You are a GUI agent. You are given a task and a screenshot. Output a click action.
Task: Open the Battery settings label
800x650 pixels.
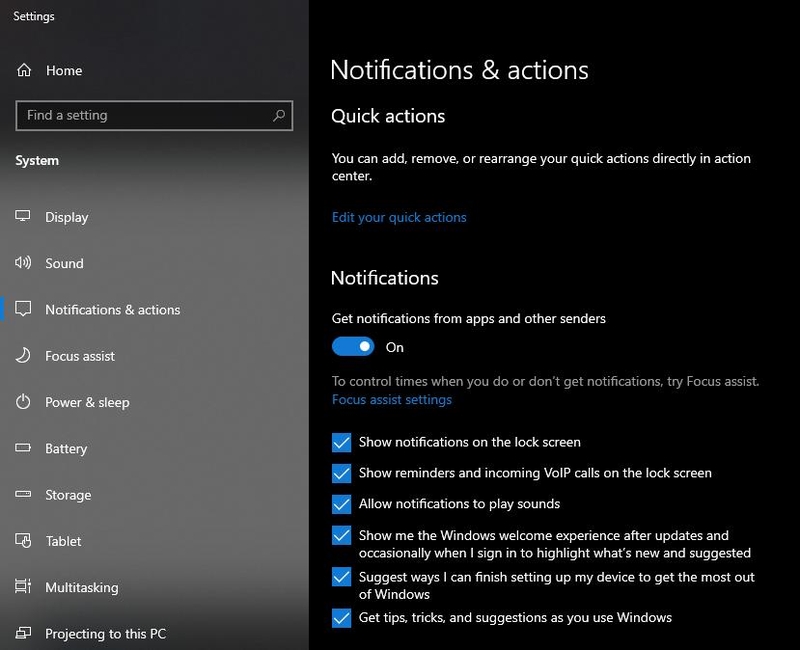click(x=66, y=449)
